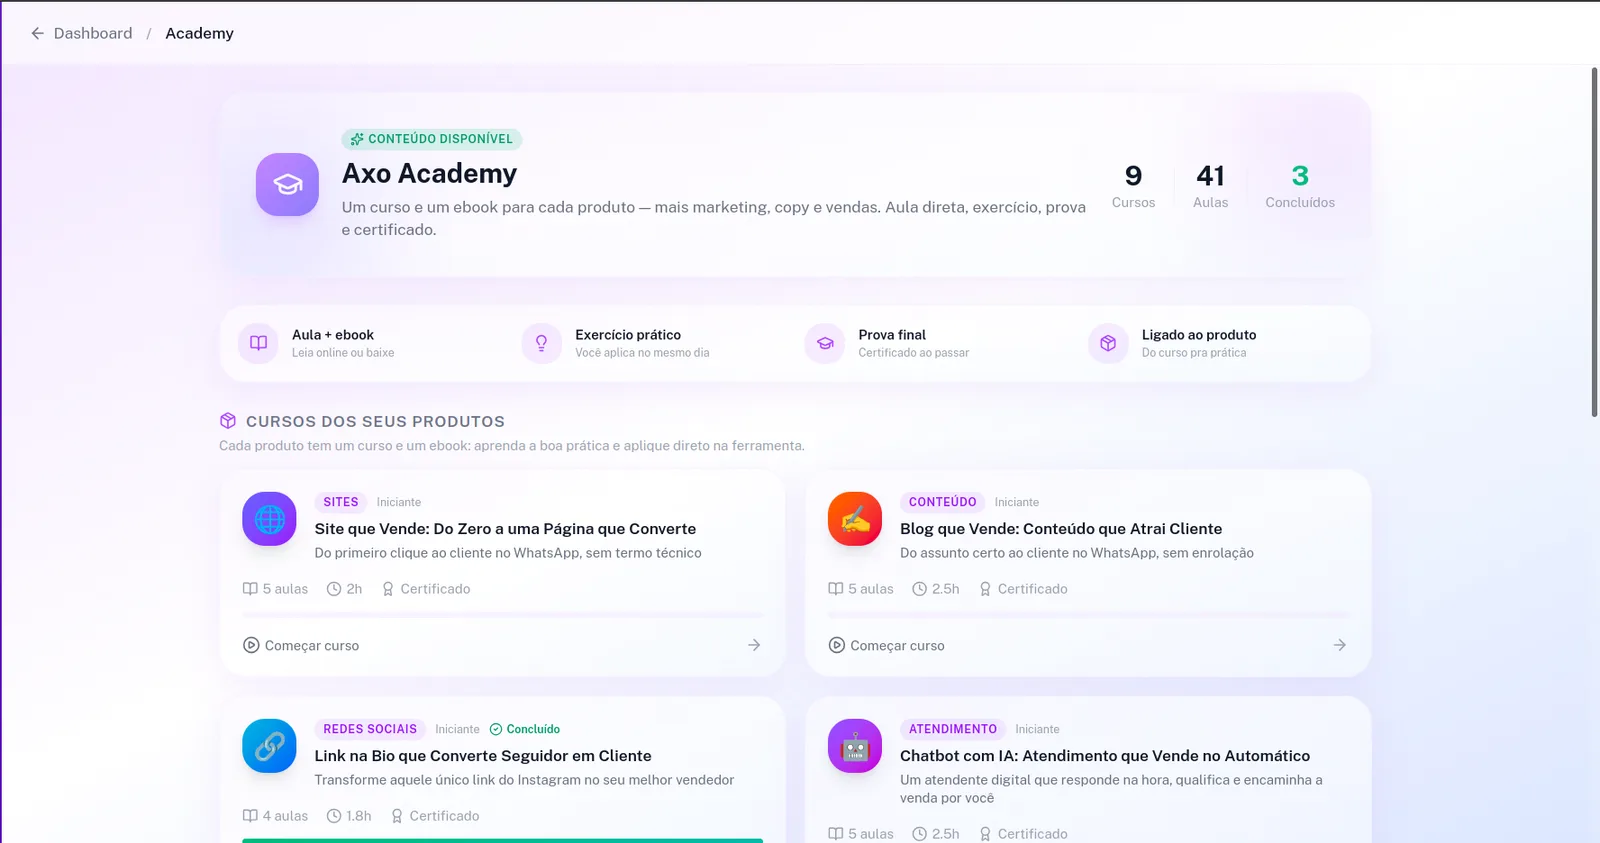Click the CONTEÚDO category tag
This screenshot has height=843, width=1600.
pyautogui.click(x=943, y=502)
